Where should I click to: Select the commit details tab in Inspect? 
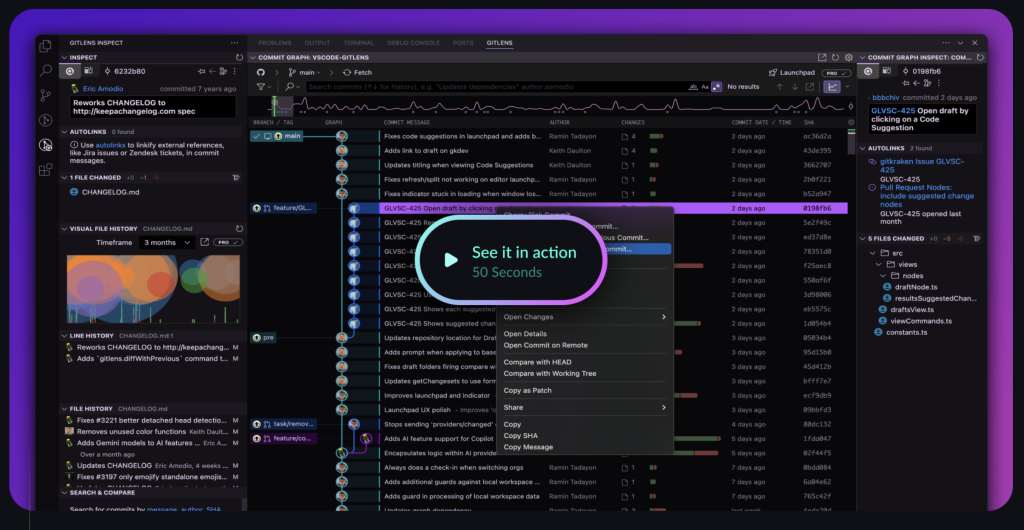(x=70, y=71)
